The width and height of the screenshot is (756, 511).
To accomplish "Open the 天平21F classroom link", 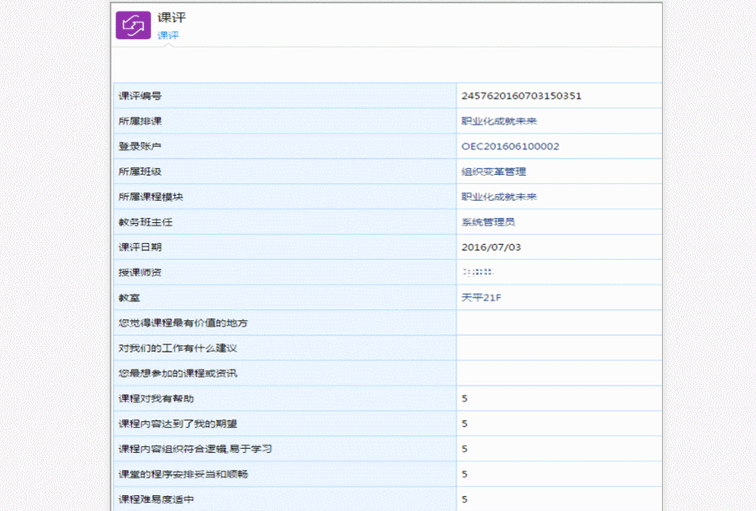I will pos(481,297).
